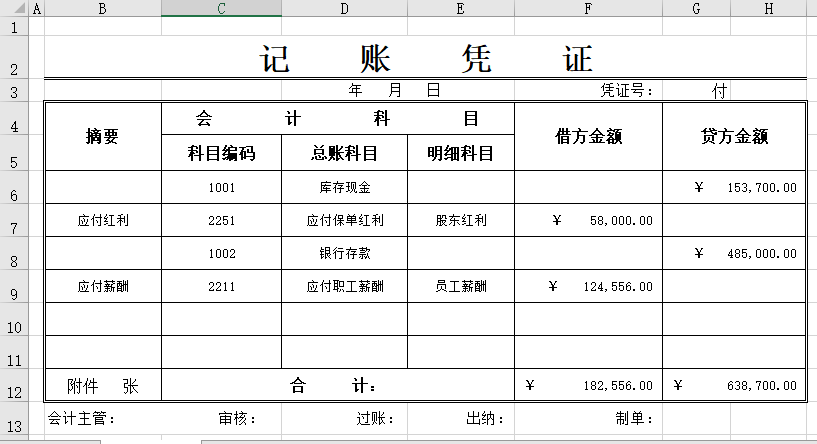Select debit total 182,556.00 cell
The width and height of the screenshot is (817, 444).
point(588,385)
